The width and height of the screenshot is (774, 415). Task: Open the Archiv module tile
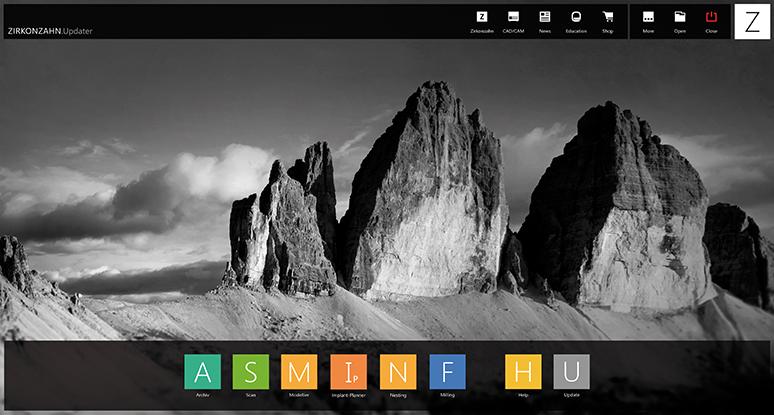pyautogui.click(x=202, y=372)
